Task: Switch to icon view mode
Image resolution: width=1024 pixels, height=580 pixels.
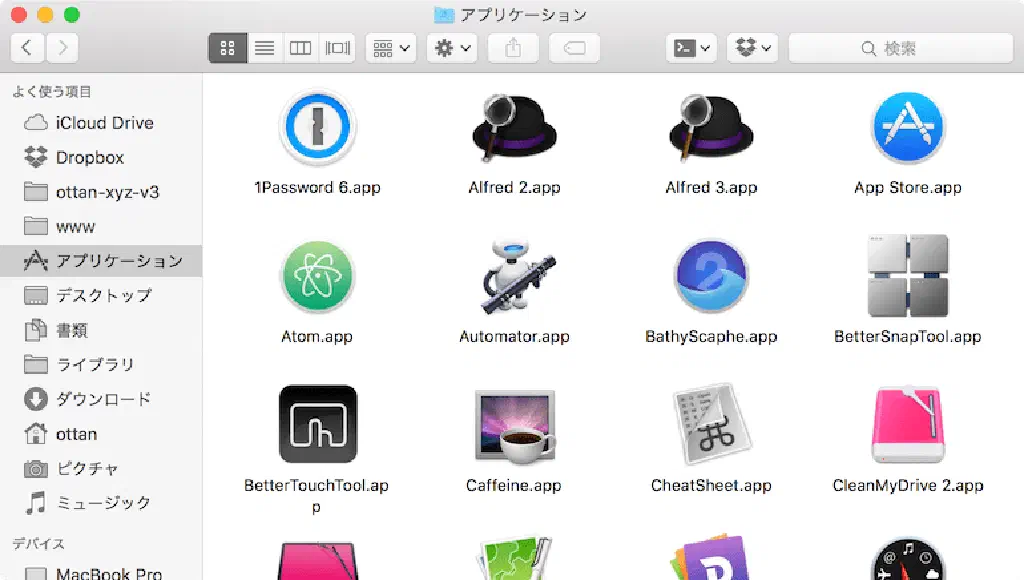Action: pyautogui.click(x=227, y=48)
